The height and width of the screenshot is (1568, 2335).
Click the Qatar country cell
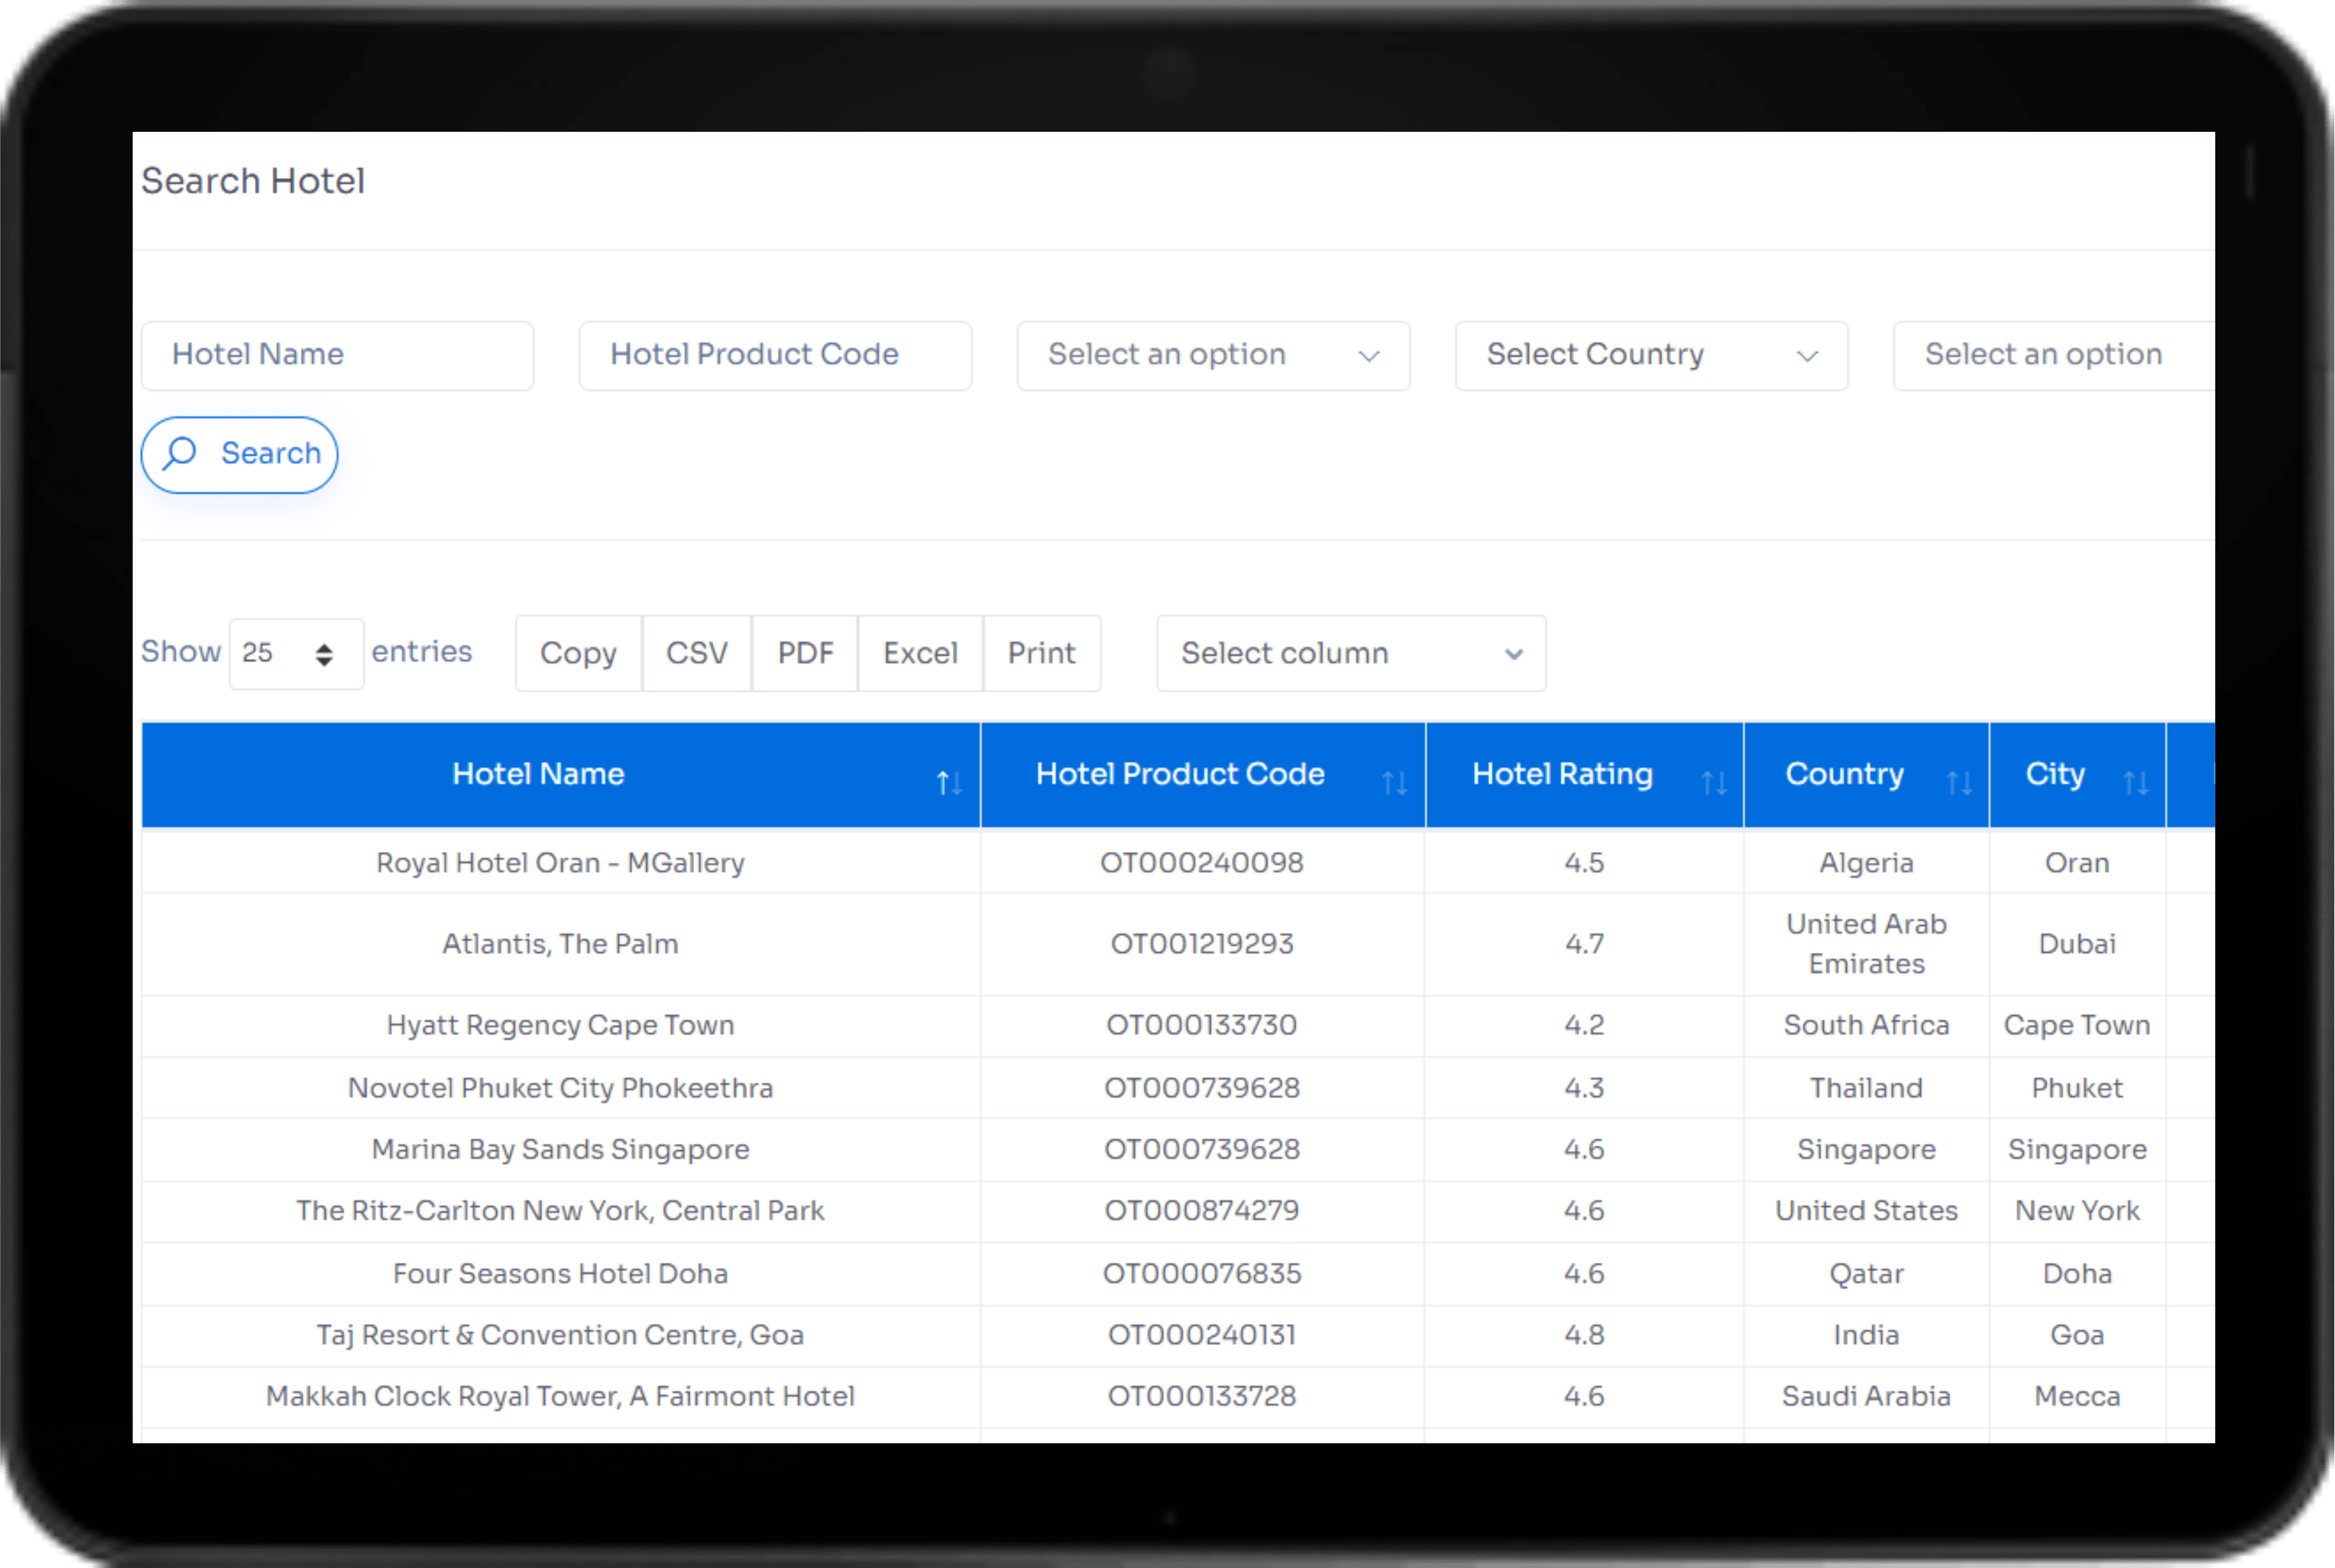[x=1866, y=1273]
